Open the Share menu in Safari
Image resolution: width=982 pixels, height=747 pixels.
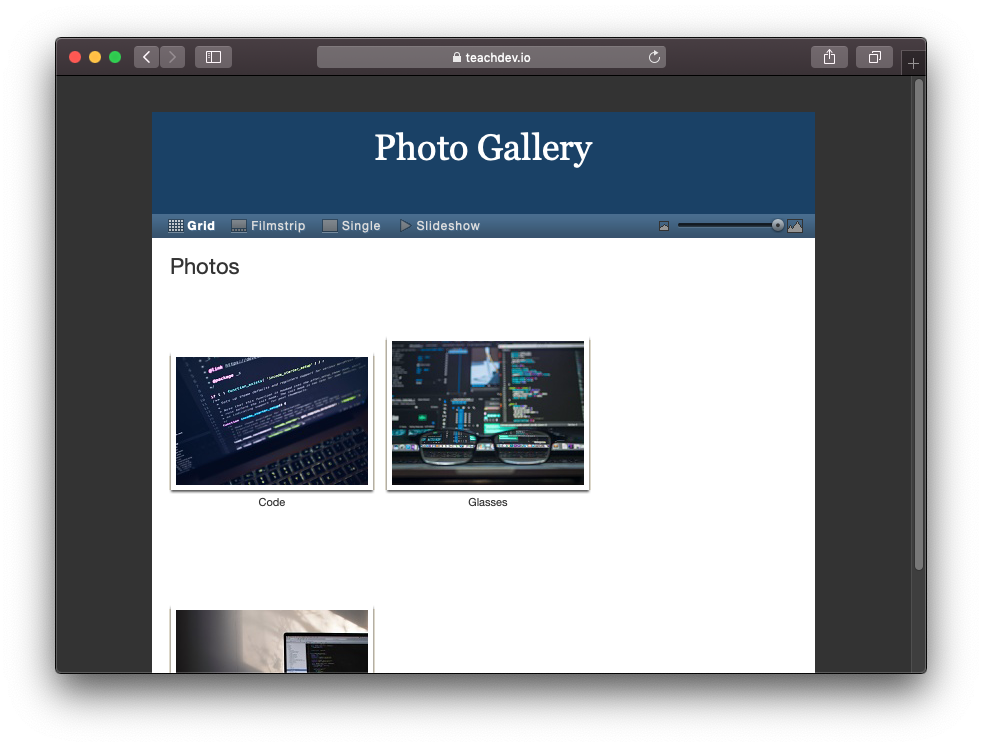[x=829, y=57]
